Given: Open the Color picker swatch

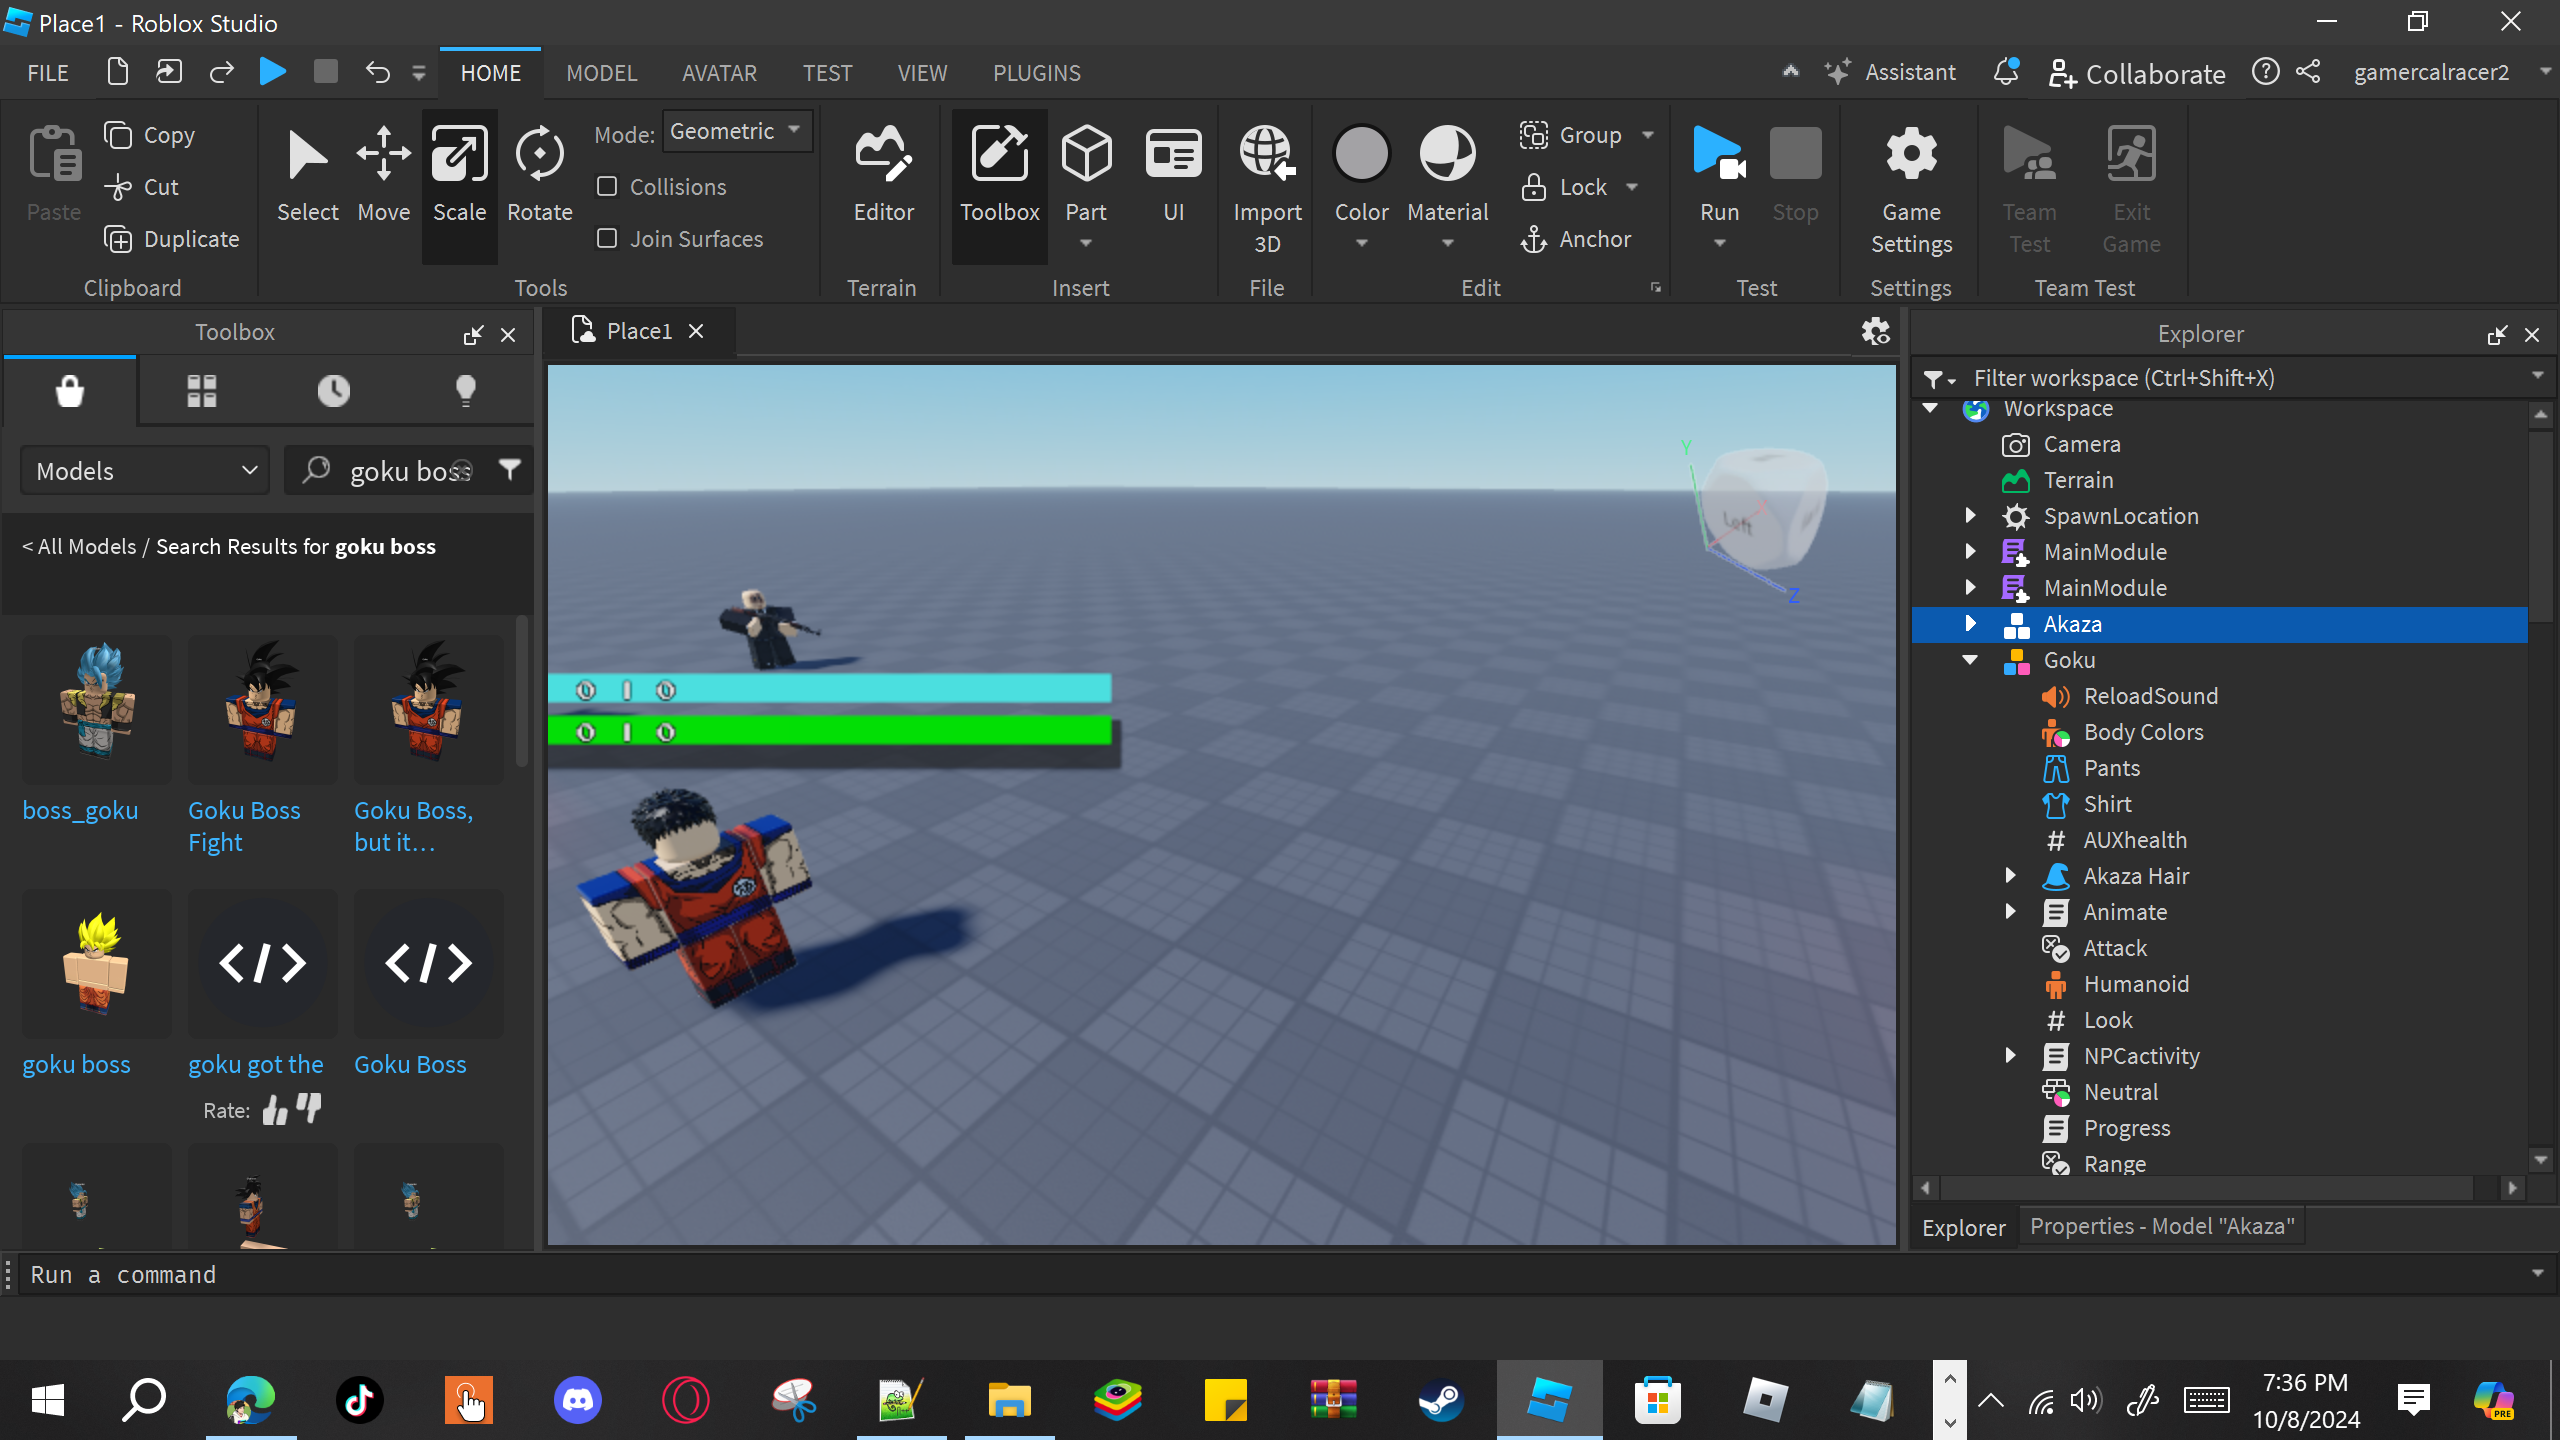Looking at the screenshot, I should click(1361, 155).
